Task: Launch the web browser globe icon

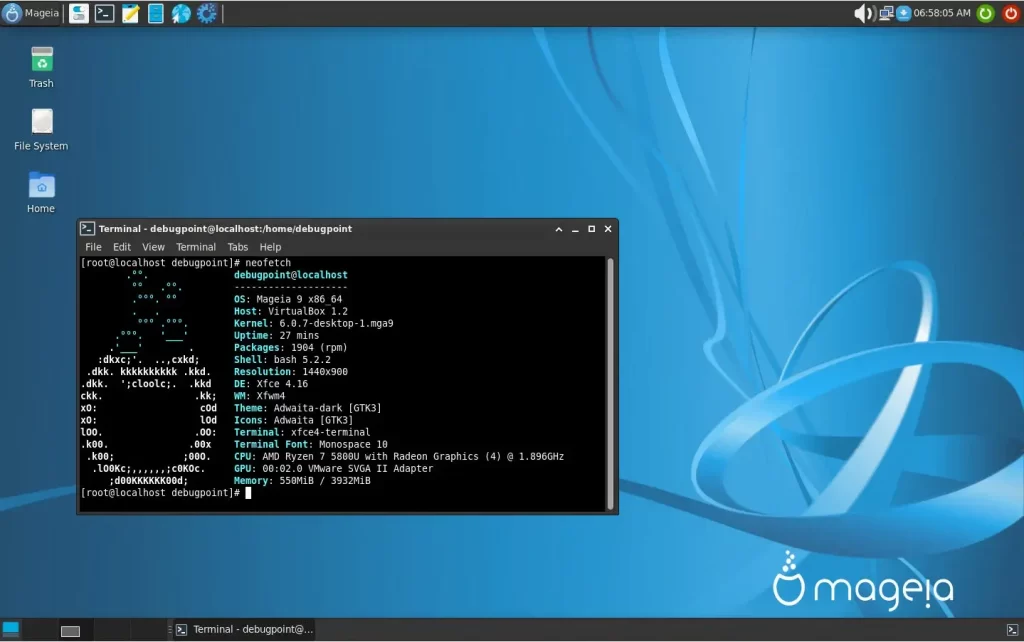Action: [181, 13]
